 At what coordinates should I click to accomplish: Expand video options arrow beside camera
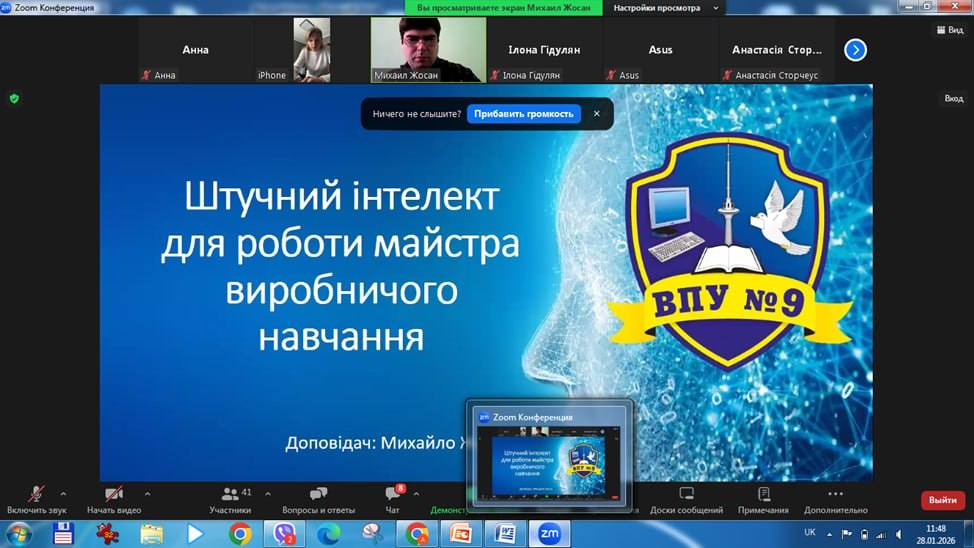(147, 493)
